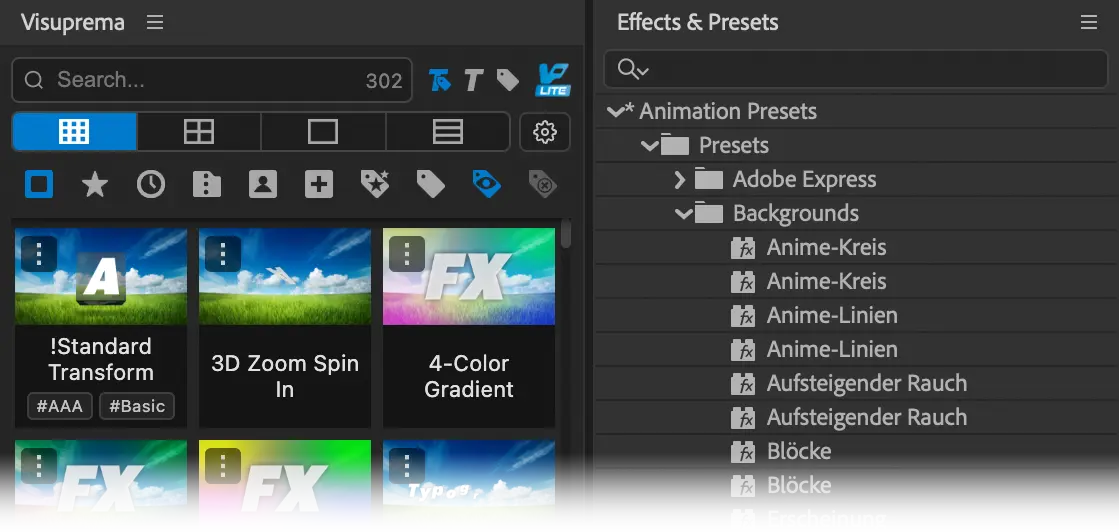Image resolution: width=1119 pixels, height=532 pixels.
Task: Click the Effects & Presets search field
Action: (856, 69)
